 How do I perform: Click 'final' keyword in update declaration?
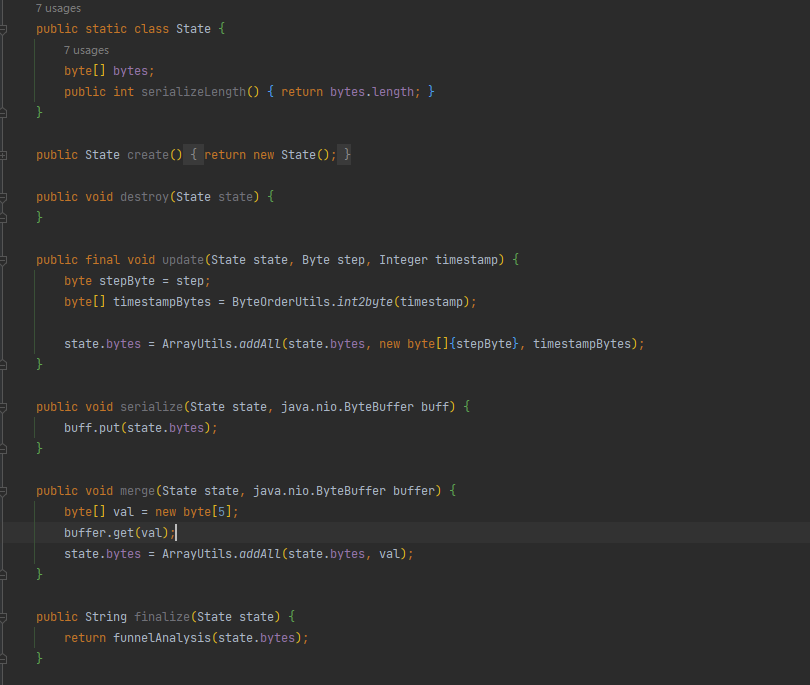tap(102, 260)
